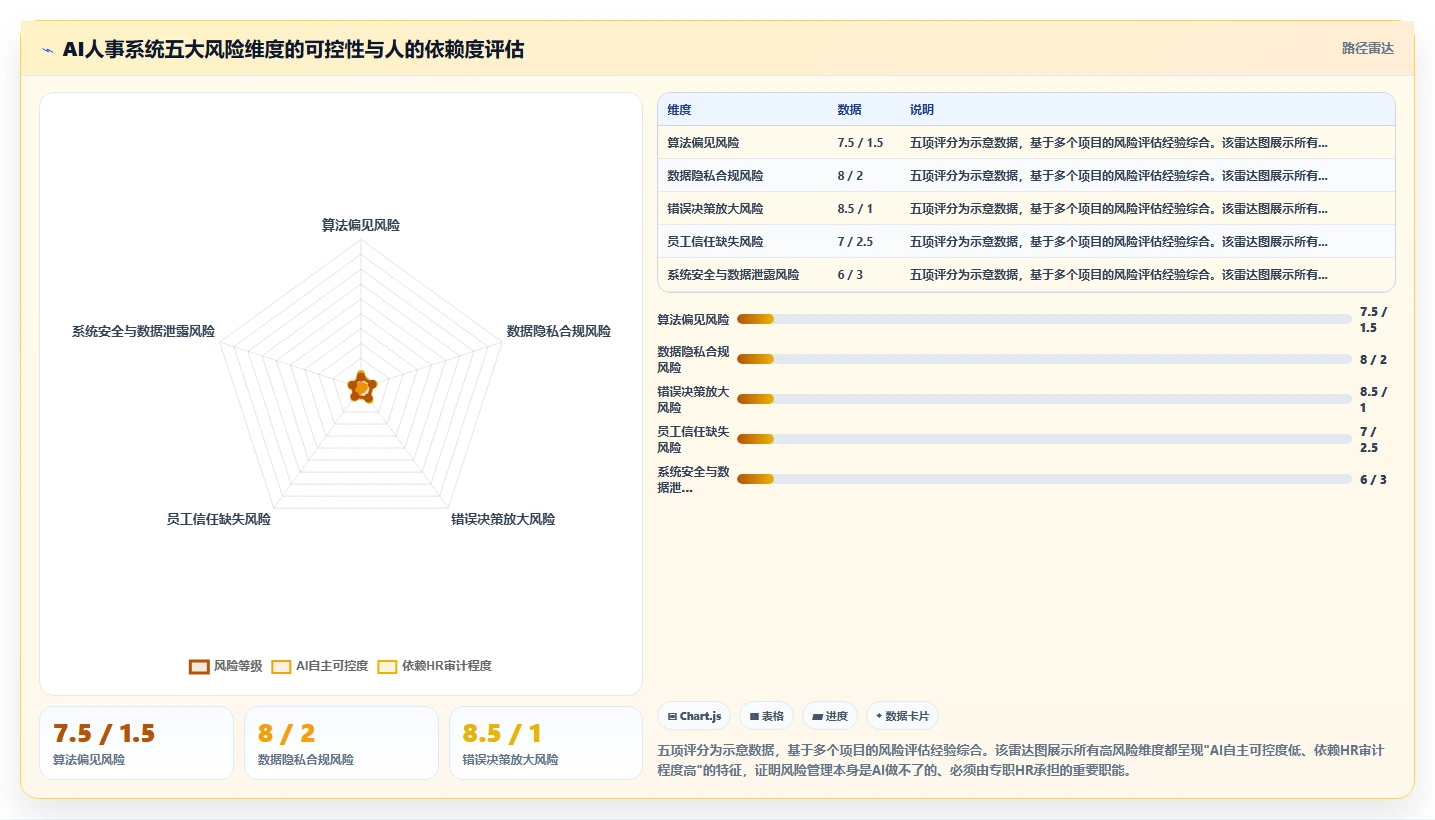This screenshot has width=1435, height=820.
Task: Select the 进度 tag chip
Action: click(830, 716)
